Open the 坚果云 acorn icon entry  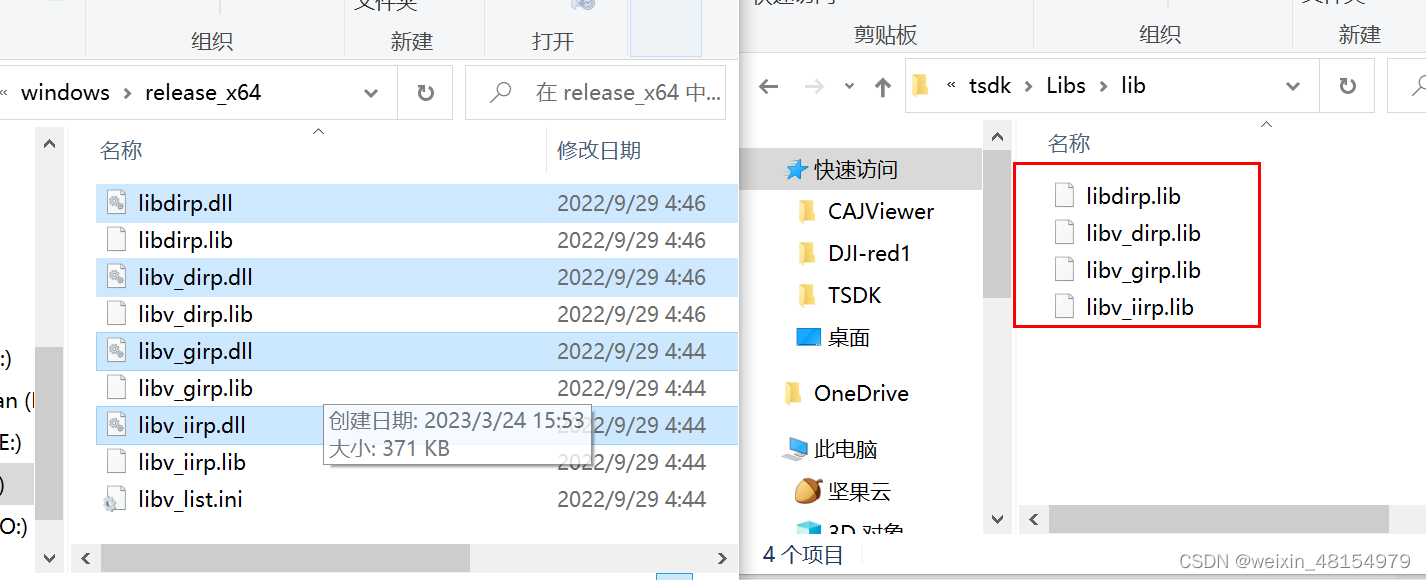[x=808, y=491]
